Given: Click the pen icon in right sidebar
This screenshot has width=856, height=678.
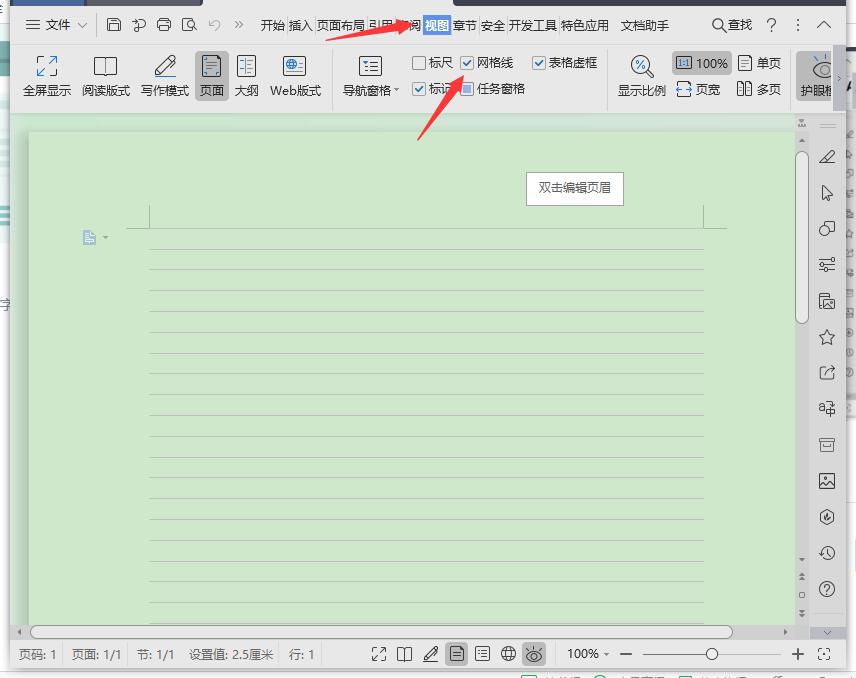Looking at the screenshot, I should click(x=827, y=157).
